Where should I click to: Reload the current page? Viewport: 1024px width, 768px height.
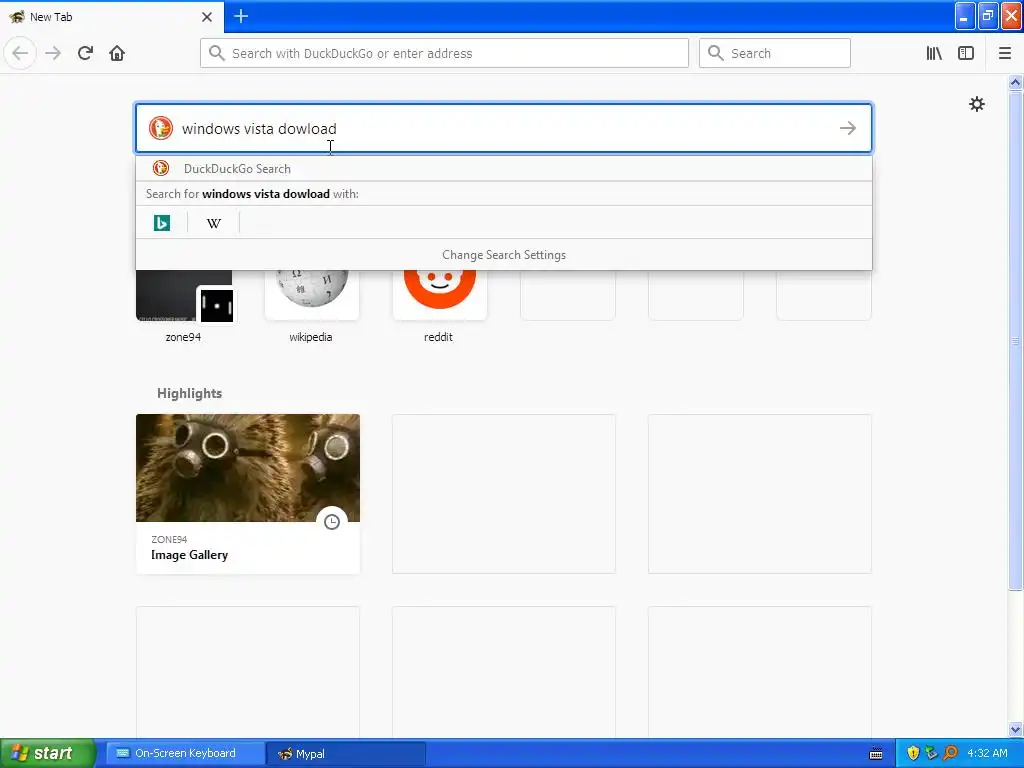[86, 53]
